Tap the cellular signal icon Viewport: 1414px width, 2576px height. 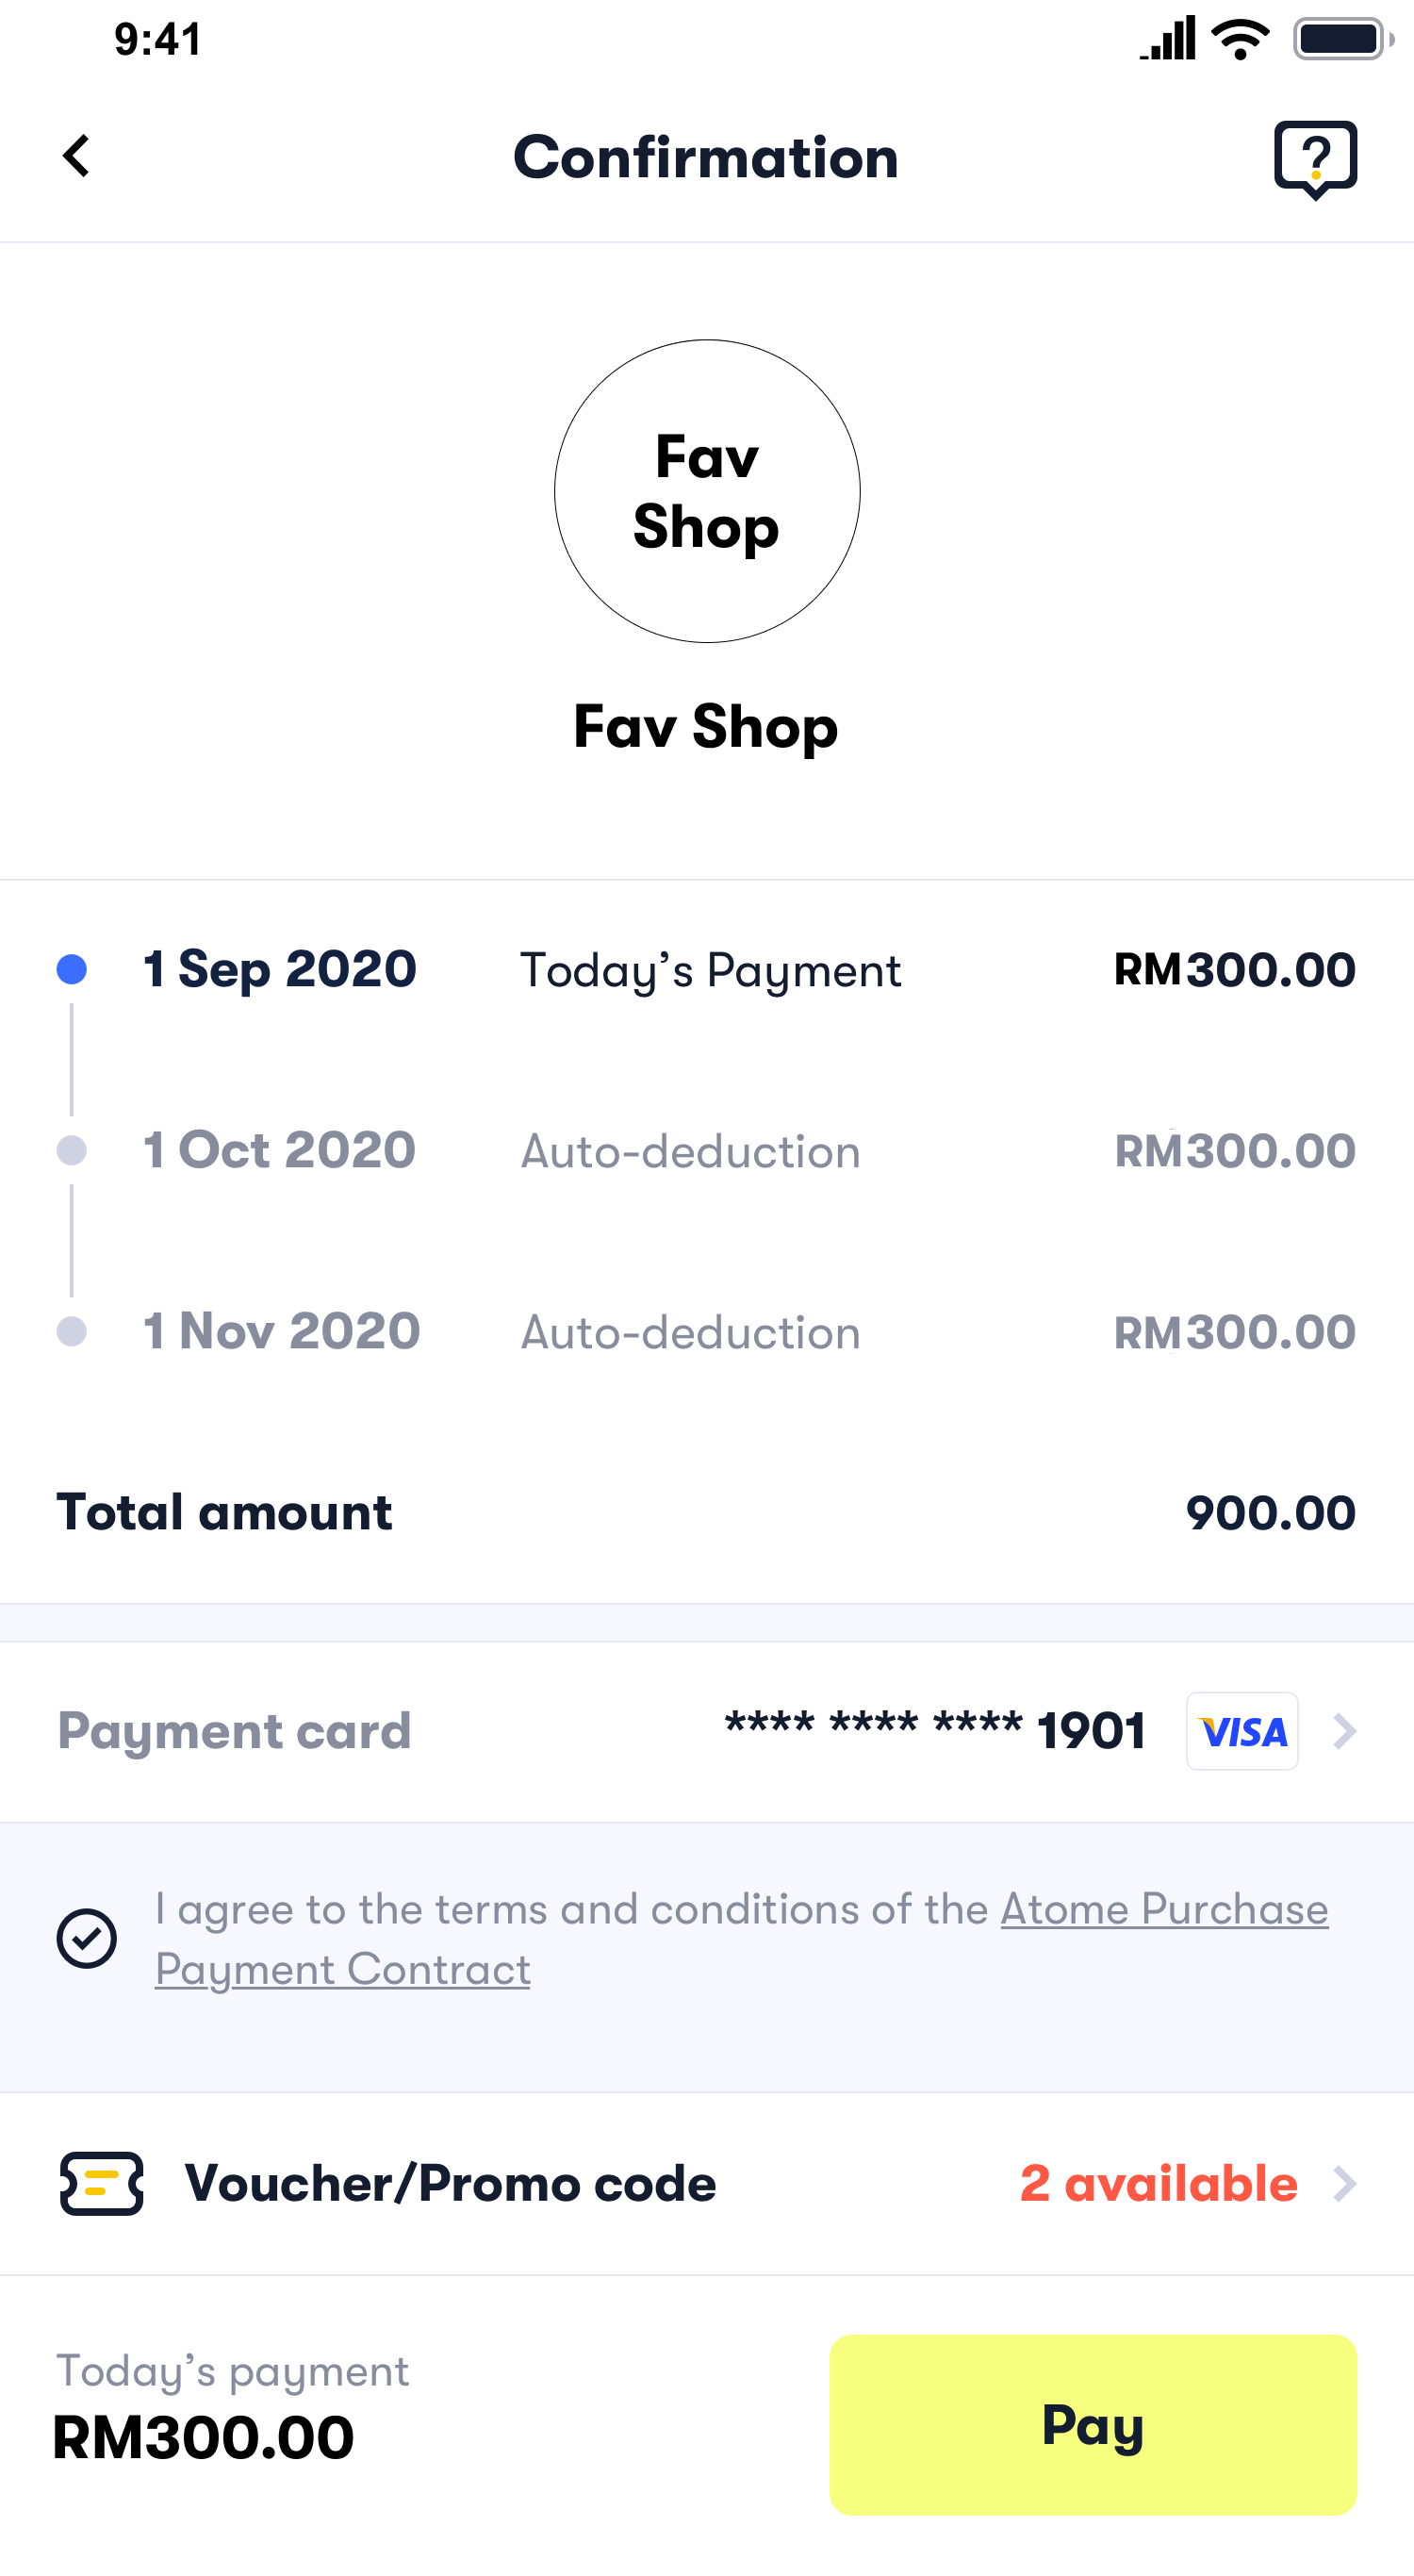click(x=1168, y=40)
